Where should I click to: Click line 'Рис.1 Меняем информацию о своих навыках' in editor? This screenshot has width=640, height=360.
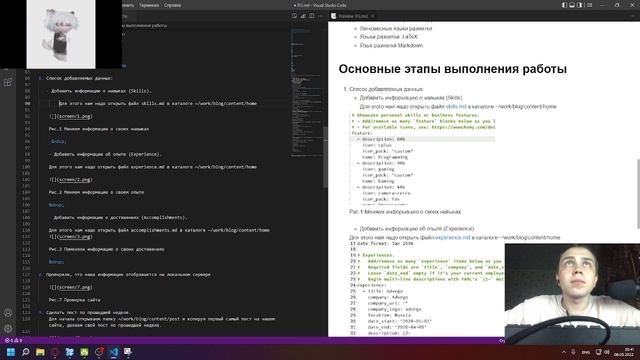point(99,129)
